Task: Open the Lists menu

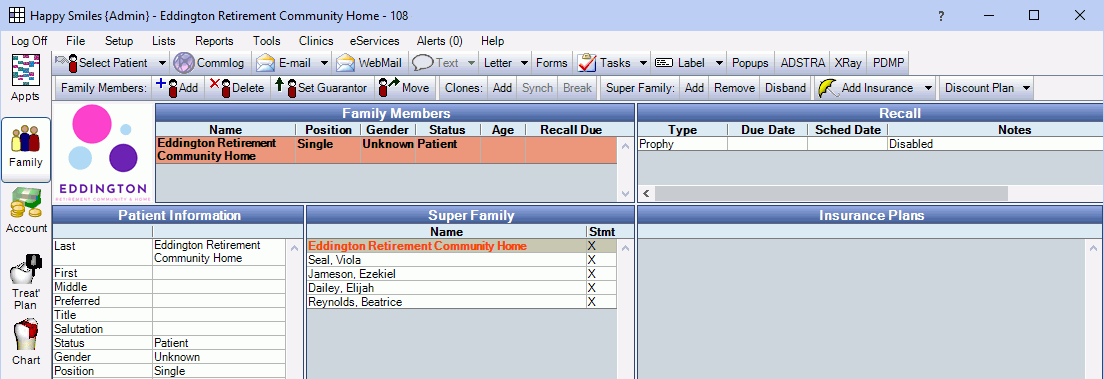Action: point(163,41)
